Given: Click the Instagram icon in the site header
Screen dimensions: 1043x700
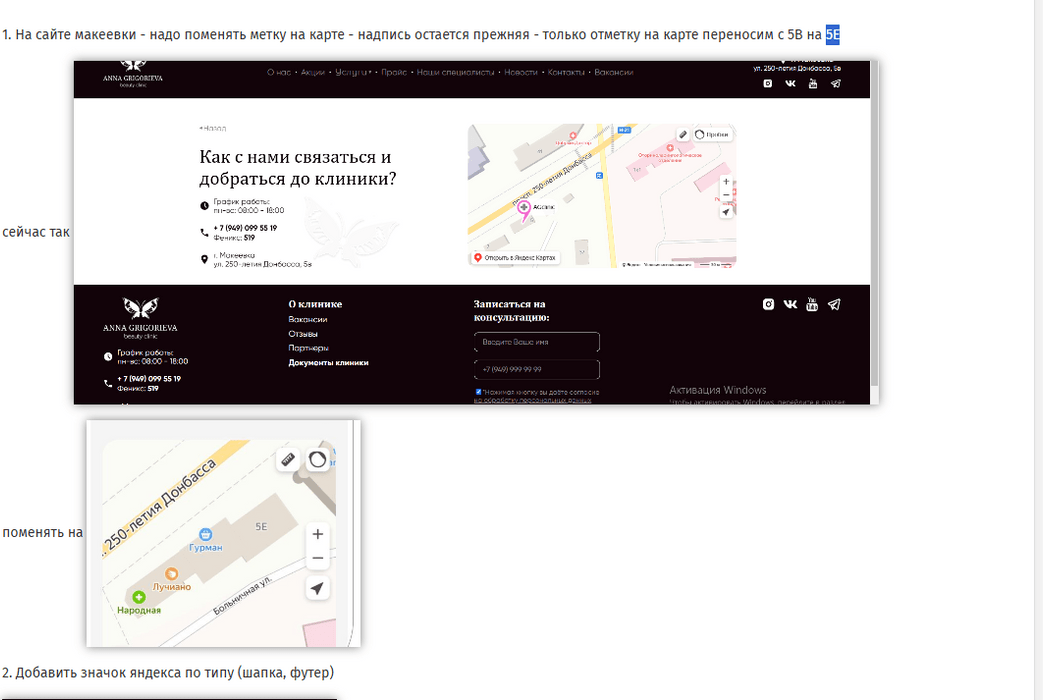Looking at the screenshot, I should [x=768, y=84].
